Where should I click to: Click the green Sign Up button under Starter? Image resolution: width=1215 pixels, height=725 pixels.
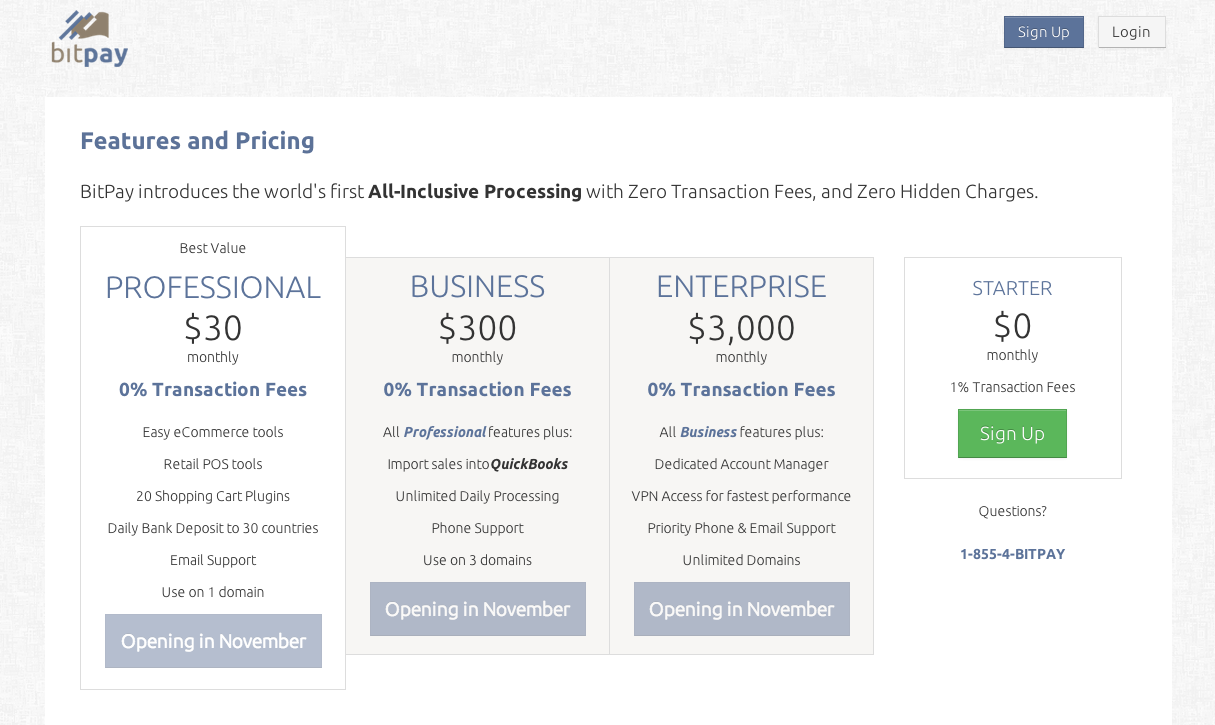[1012, 433]
